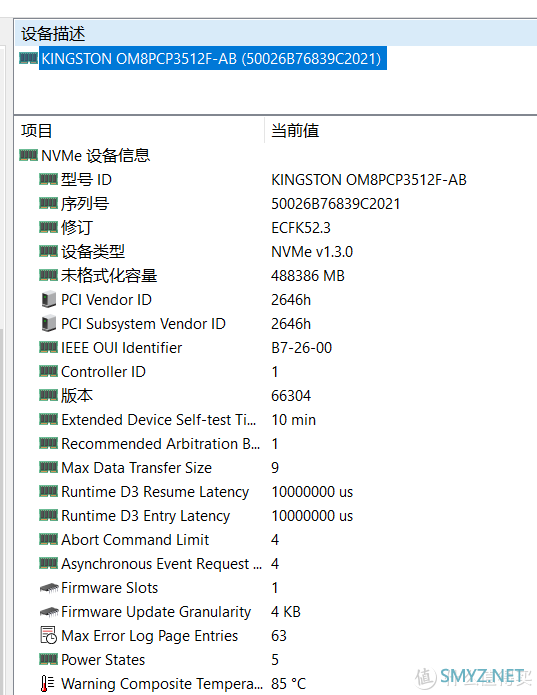Select the 488386 MB capacity value

tap(308, 276)
